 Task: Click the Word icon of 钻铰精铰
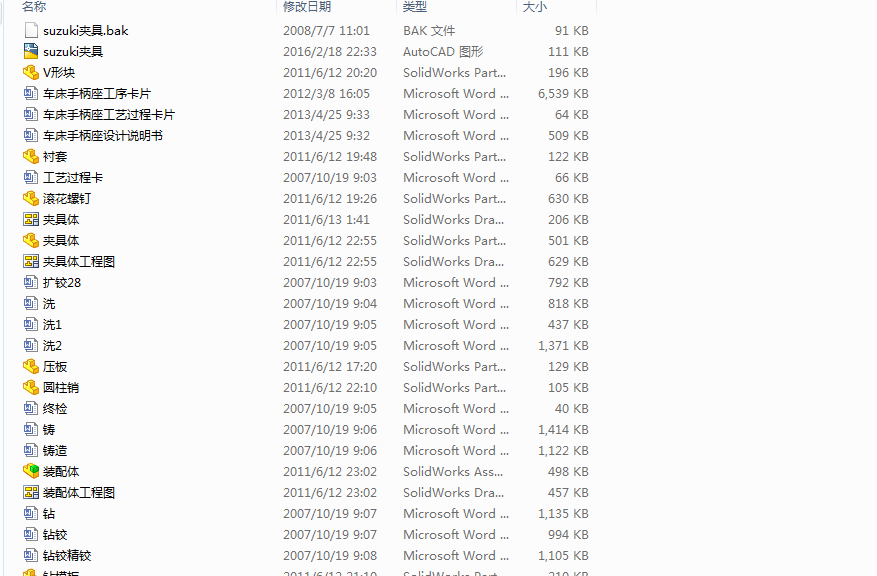coord(31,555)
